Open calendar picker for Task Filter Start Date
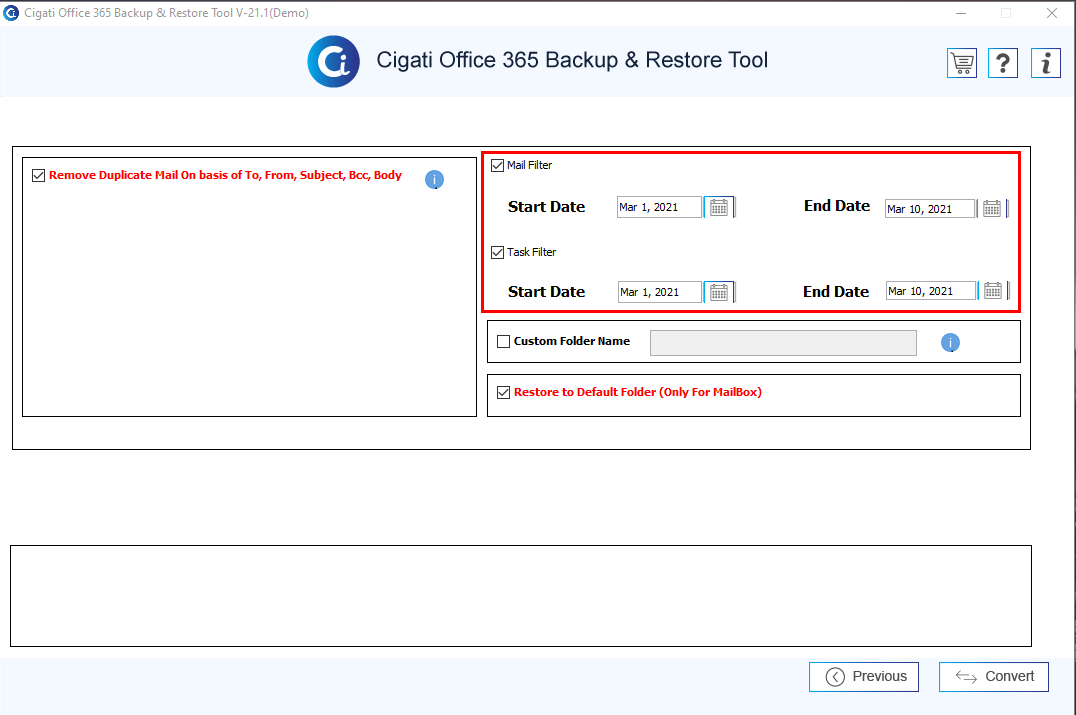The width and height of the screenshot is (1076, 715). [x=718, y=292]
